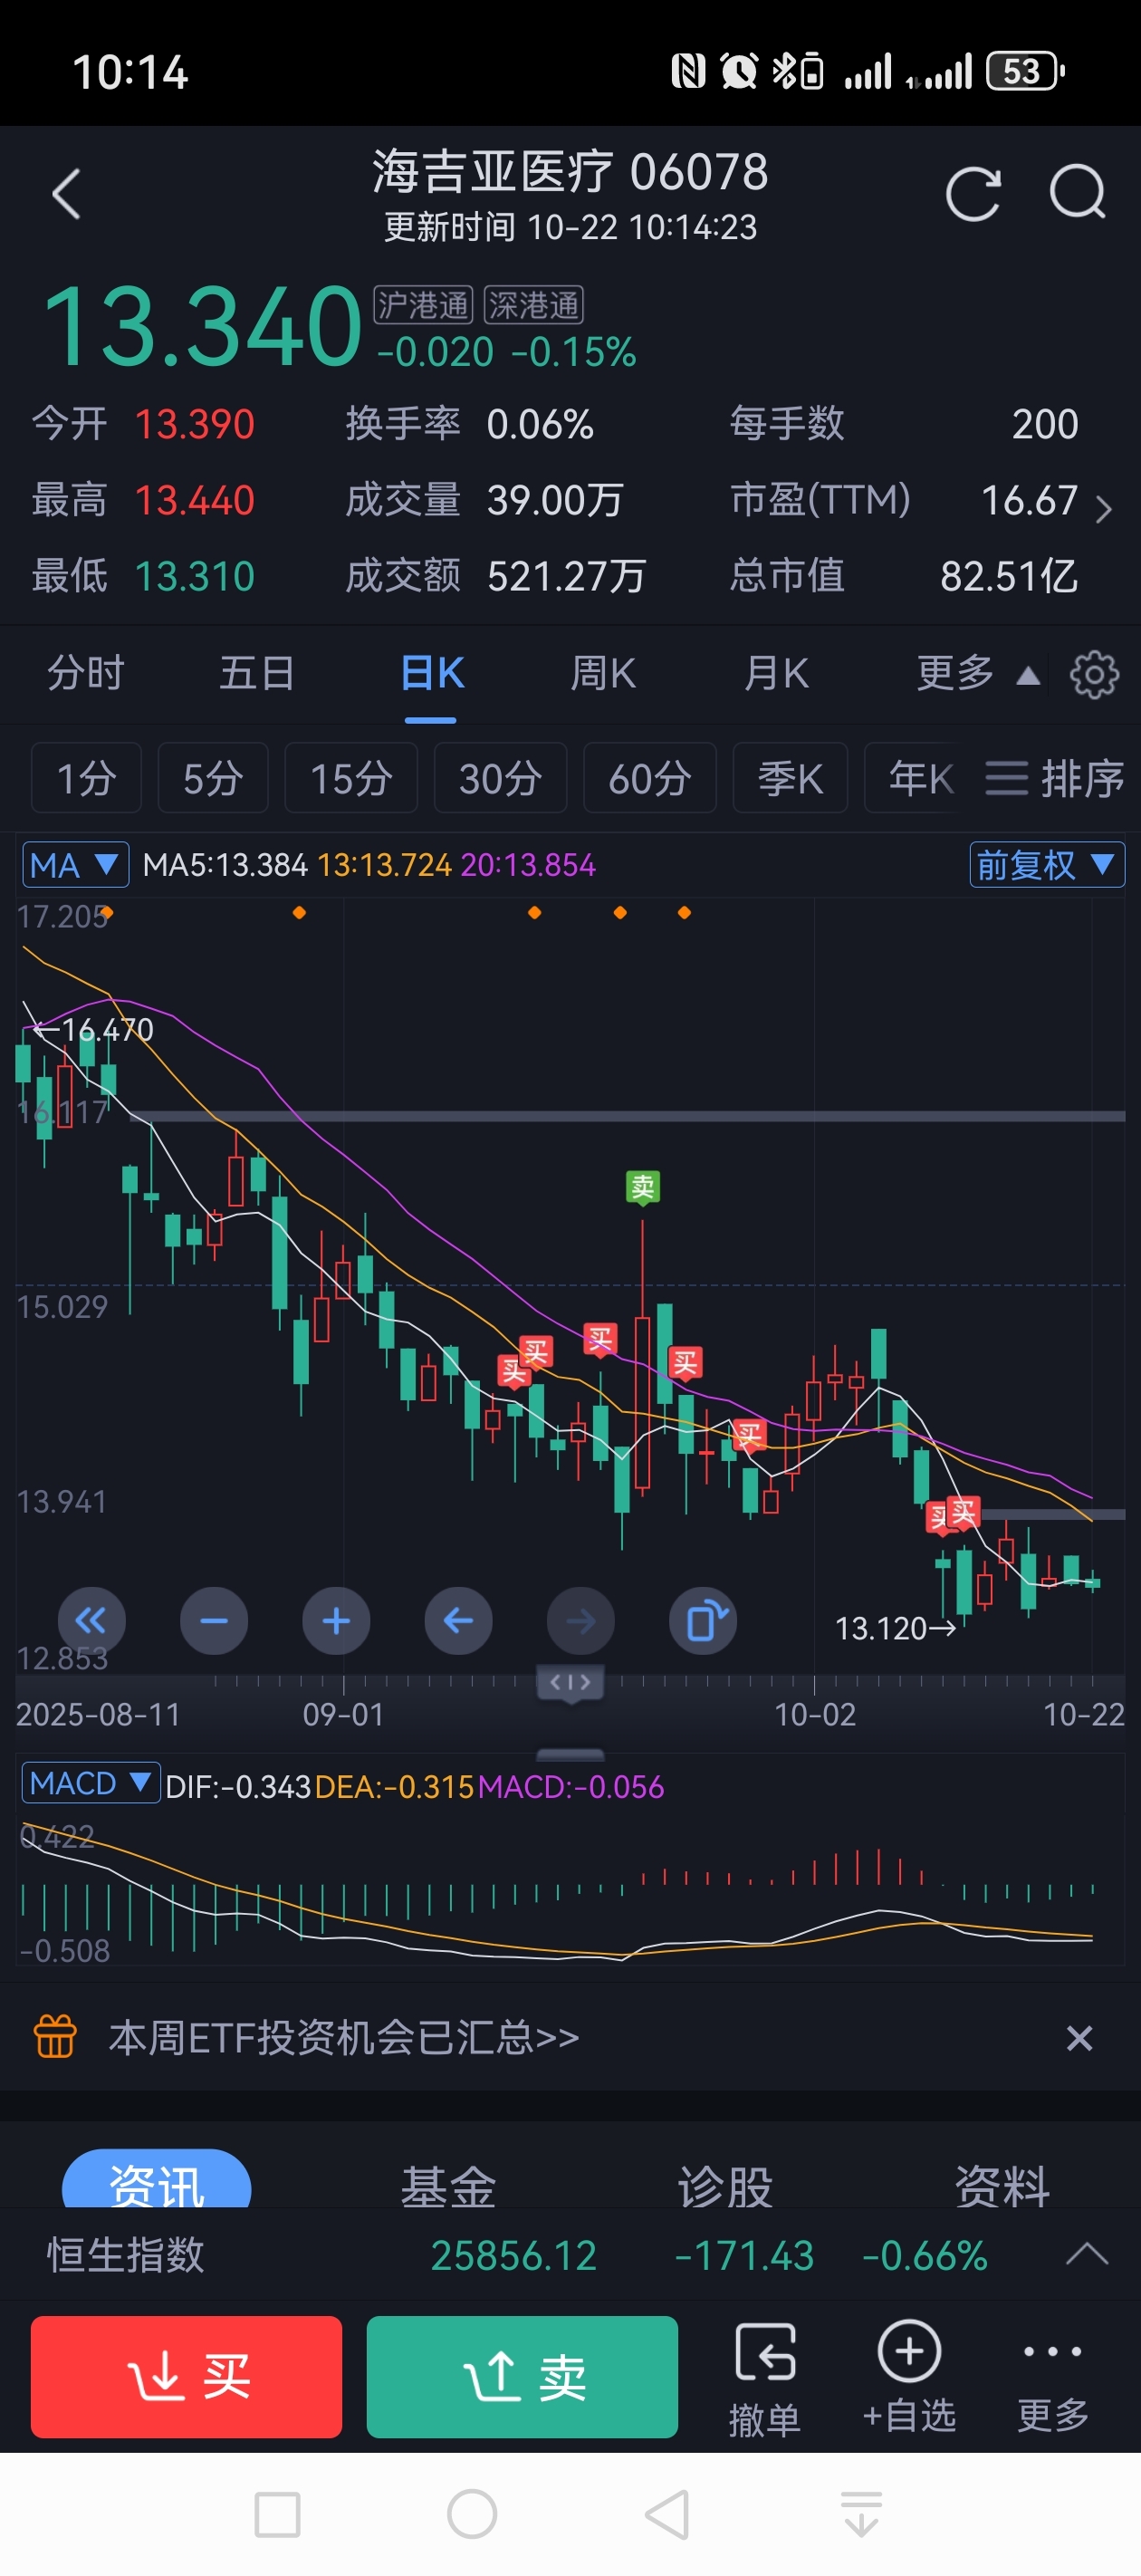
Task: Tap the gift icon in ETF banner
Action: tap(55, 2036)
